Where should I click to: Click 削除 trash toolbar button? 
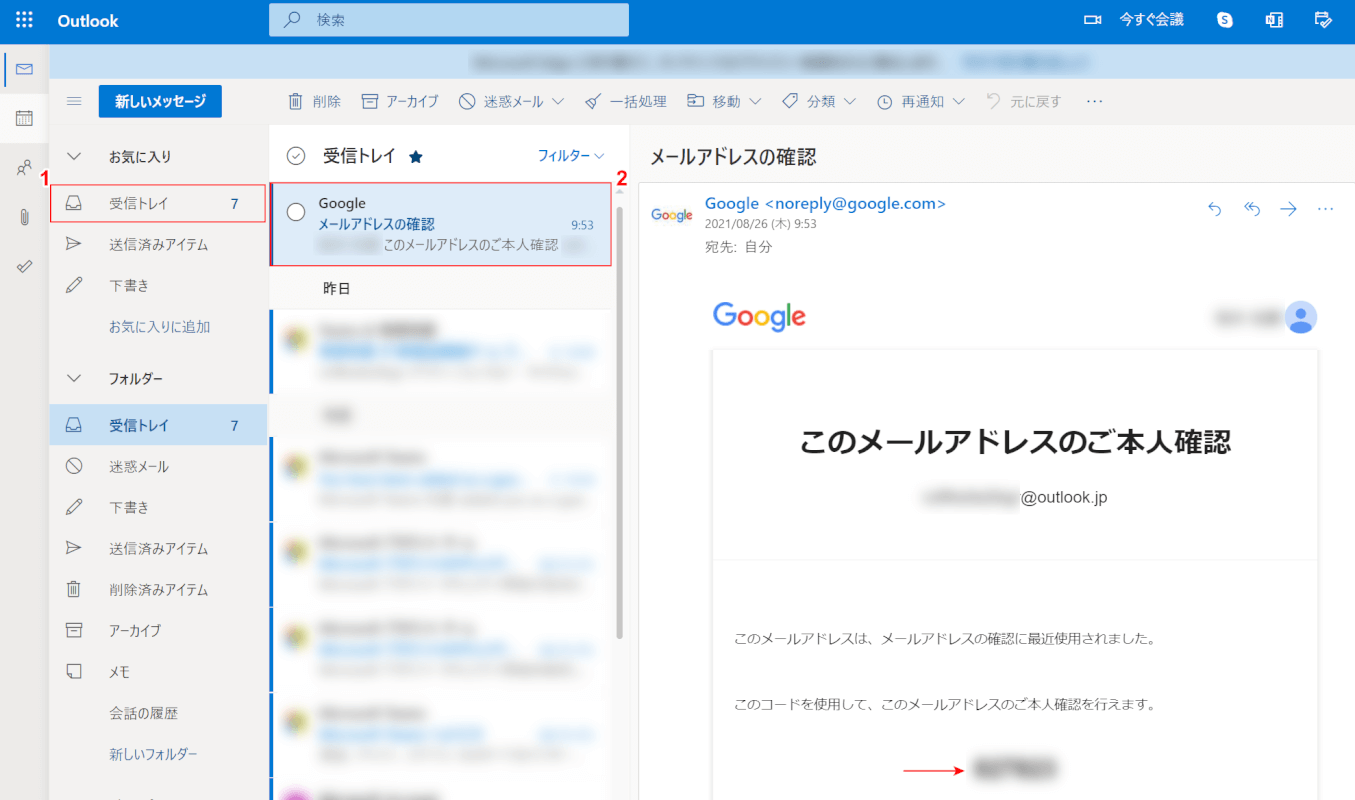pyautogui.click(x=315, y=101)
